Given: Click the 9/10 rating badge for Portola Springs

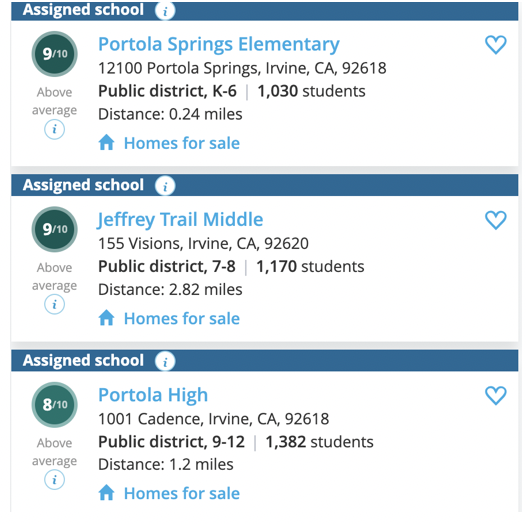Looking at the screenshot, I should 55,54.
